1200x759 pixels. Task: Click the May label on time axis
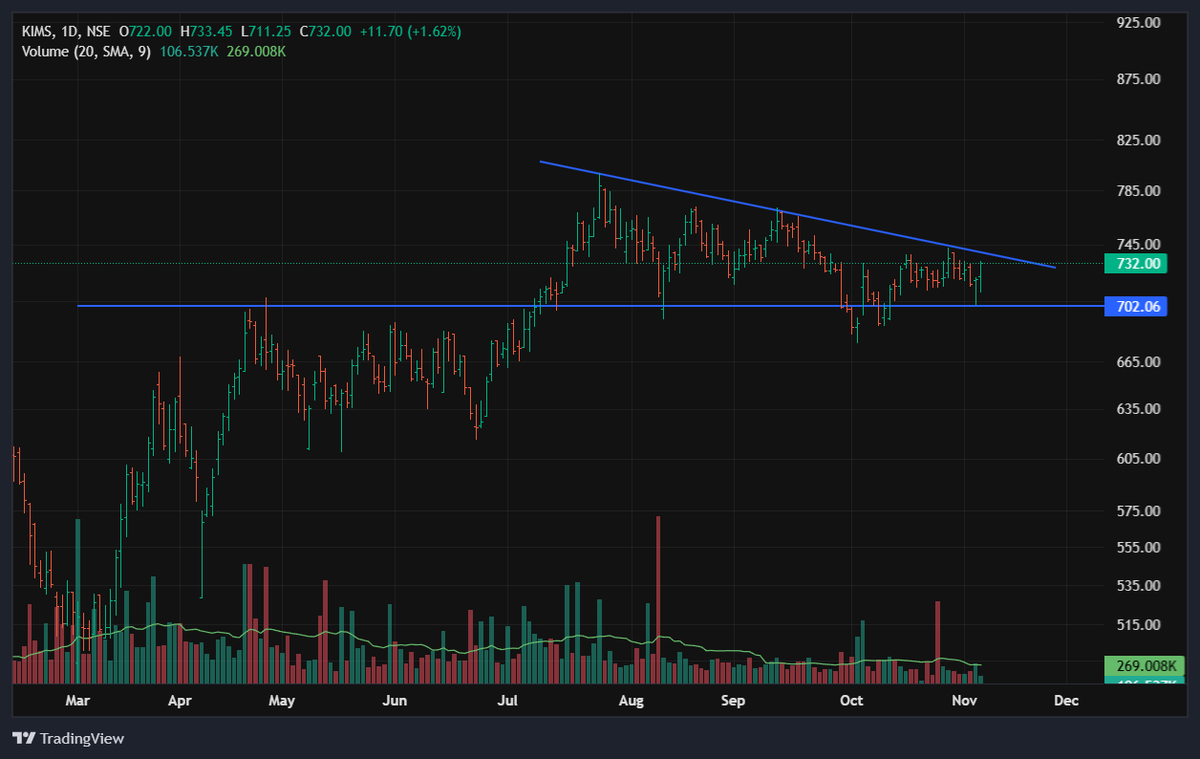click(283, 701)
